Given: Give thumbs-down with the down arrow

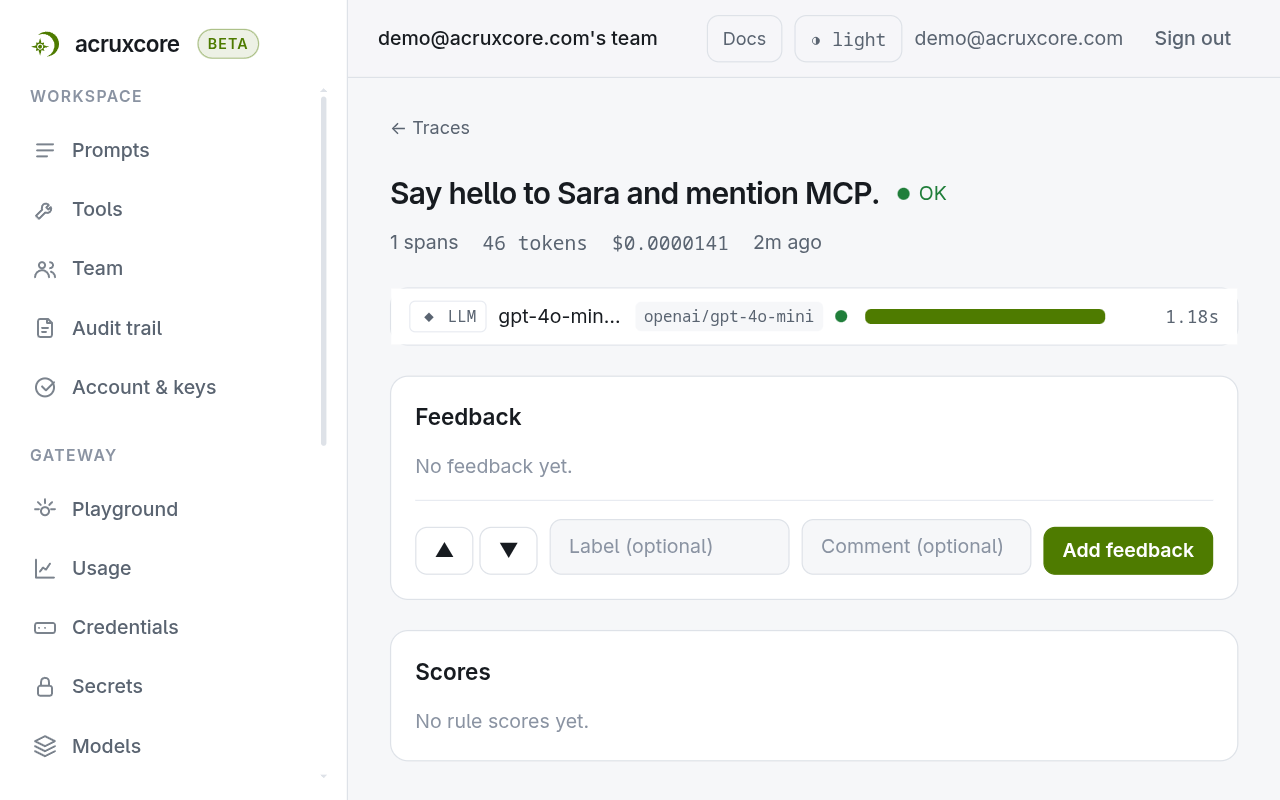Looking at the screenshot, I should [508, 550].
